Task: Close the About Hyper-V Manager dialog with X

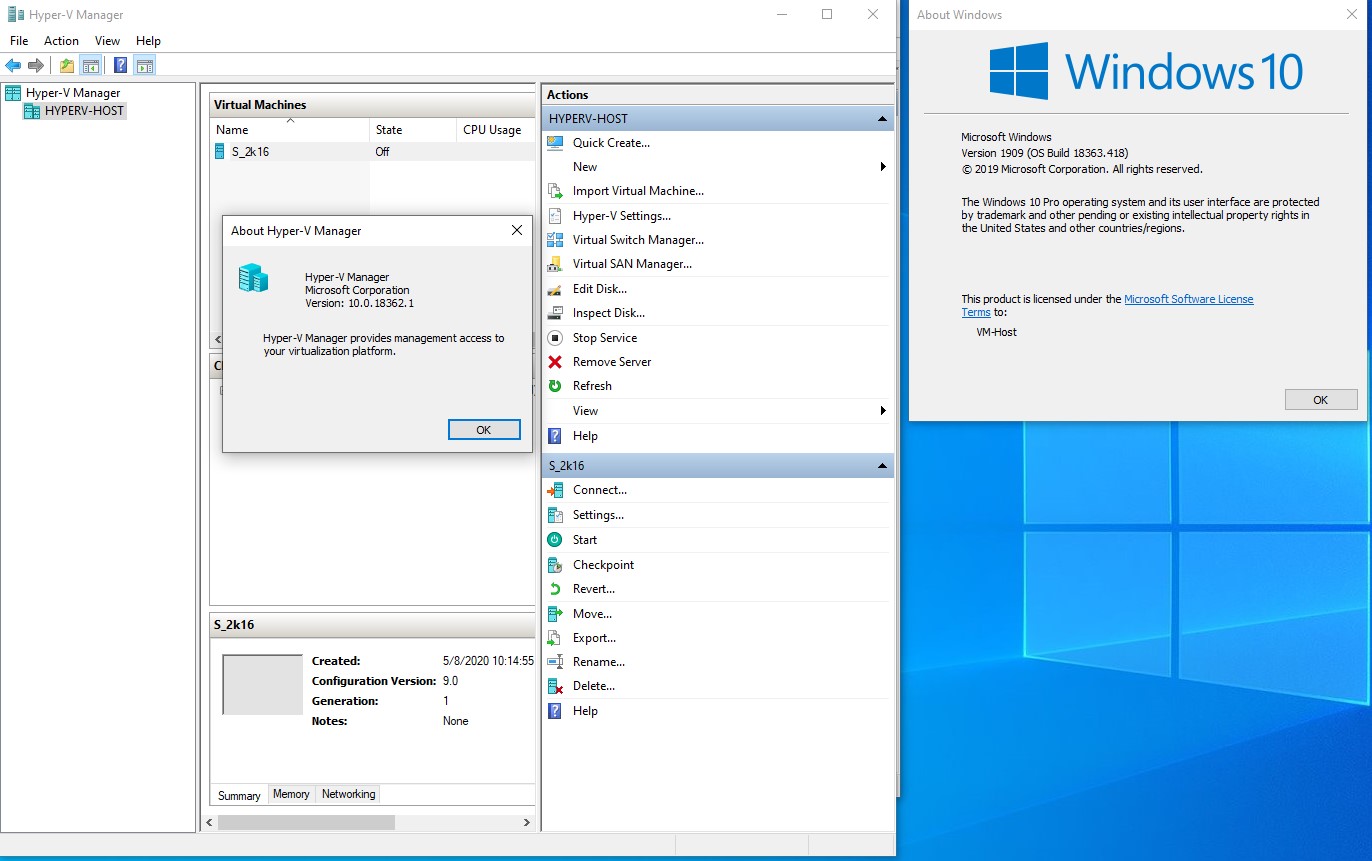Action: pos(517,230)
